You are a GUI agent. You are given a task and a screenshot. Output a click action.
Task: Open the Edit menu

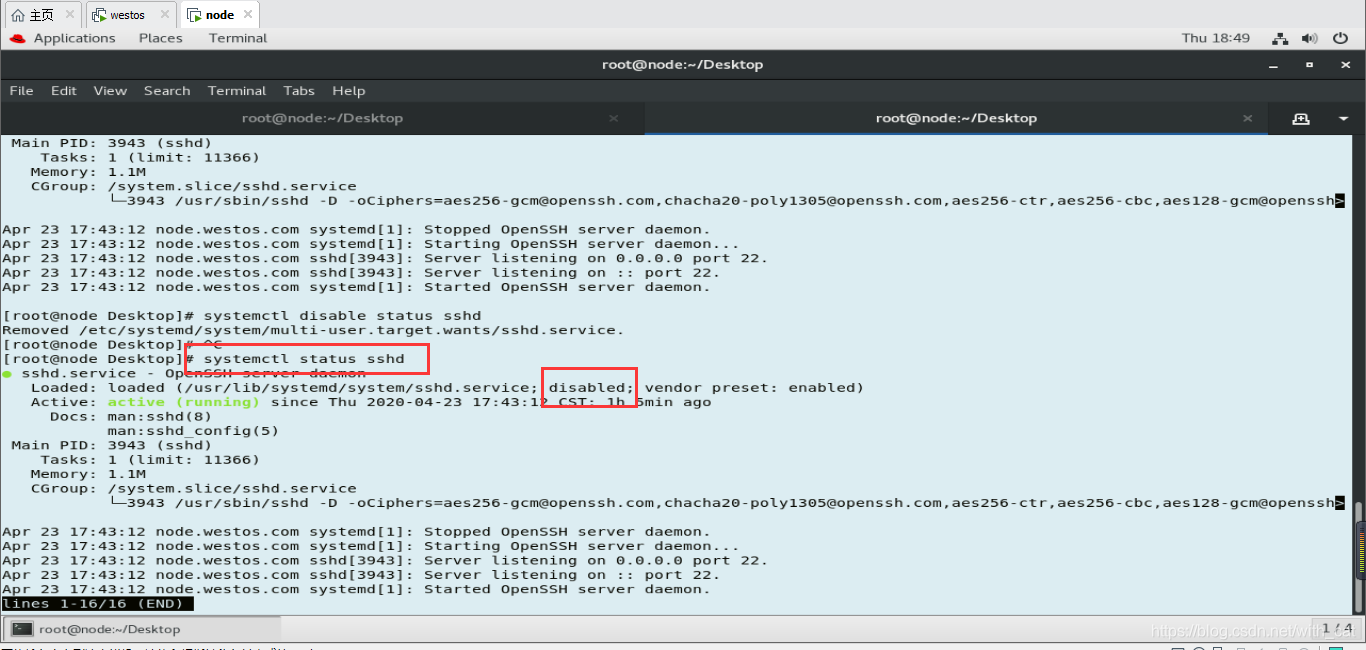point(64,90)
